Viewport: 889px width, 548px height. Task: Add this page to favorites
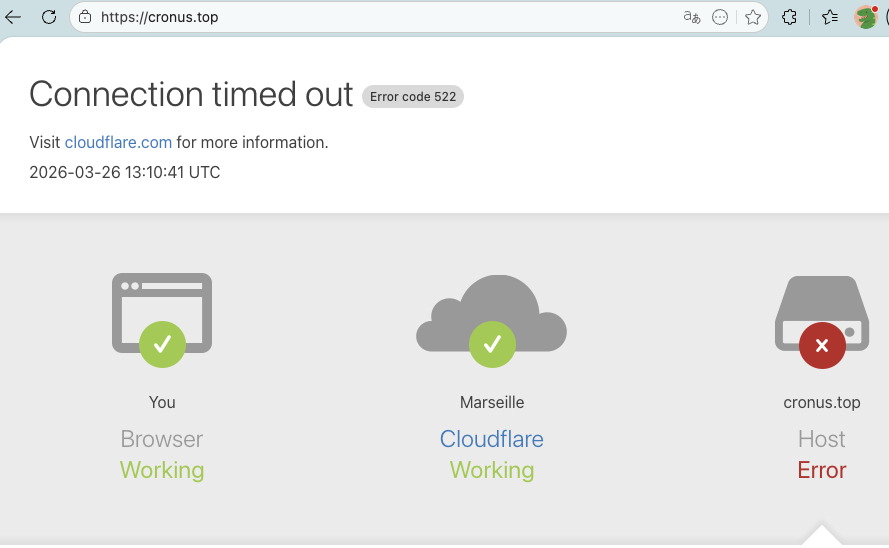(753, 17)
